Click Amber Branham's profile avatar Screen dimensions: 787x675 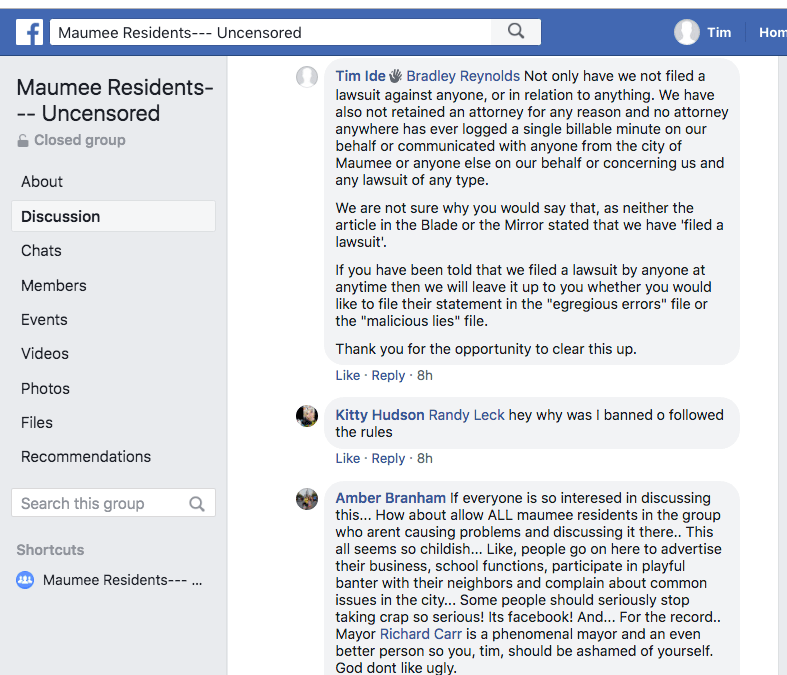pyautogui.click(x=308, y=498)
